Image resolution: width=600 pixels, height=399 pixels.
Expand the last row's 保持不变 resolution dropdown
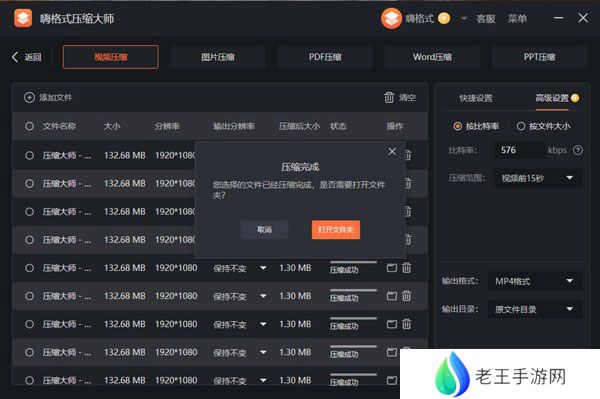(263, 381)
